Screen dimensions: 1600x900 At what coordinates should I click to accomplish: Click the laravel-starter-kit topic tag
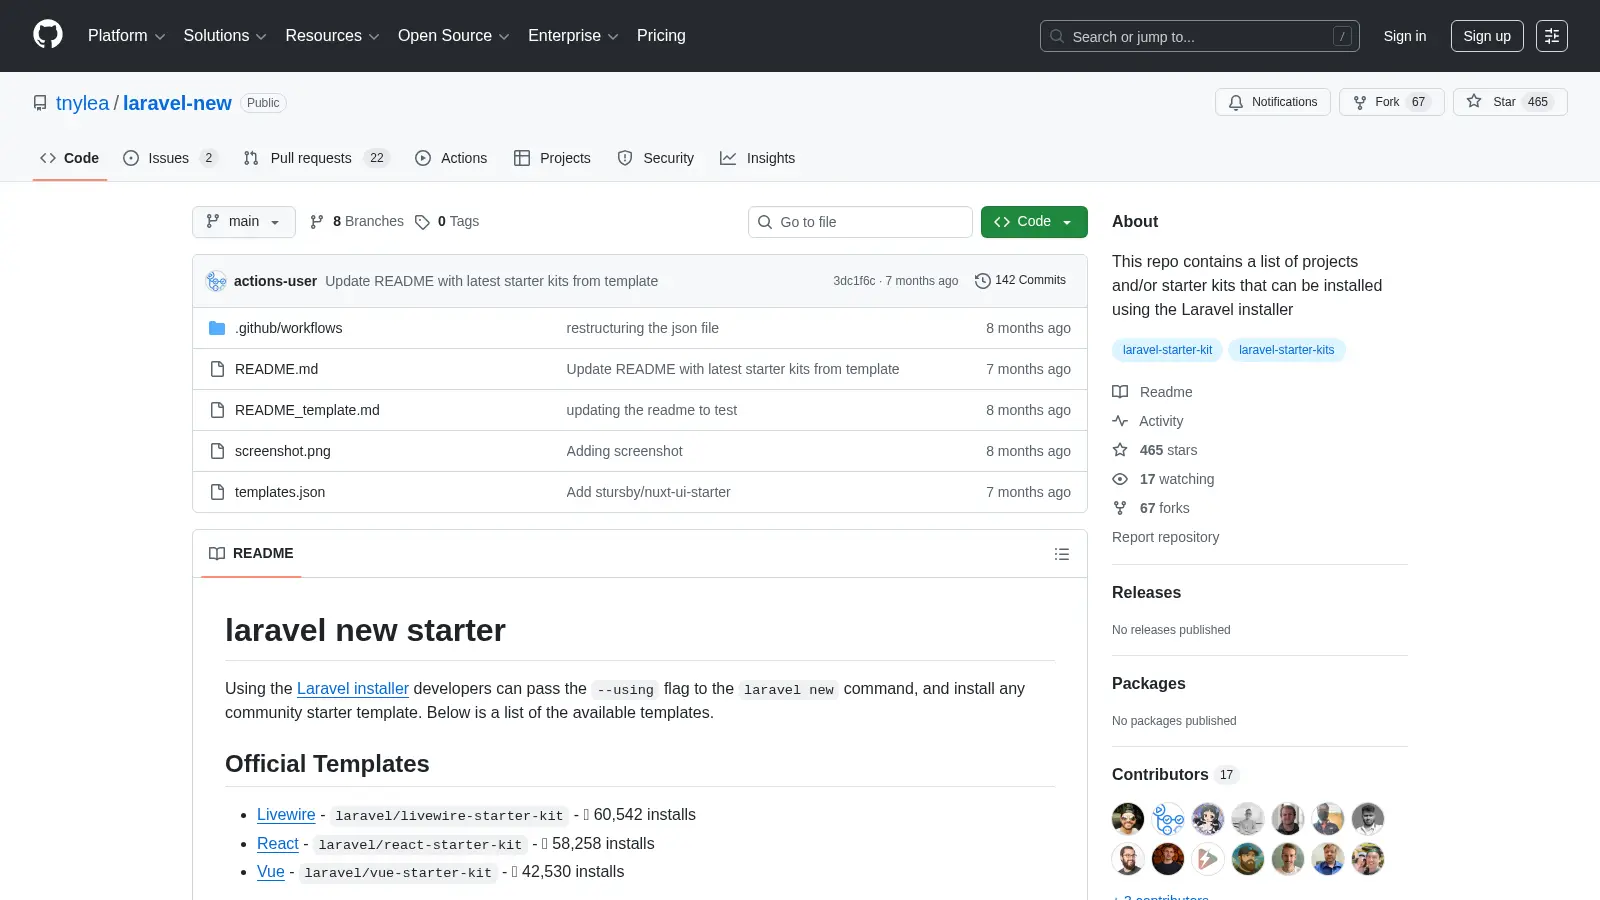(1167, 350)
